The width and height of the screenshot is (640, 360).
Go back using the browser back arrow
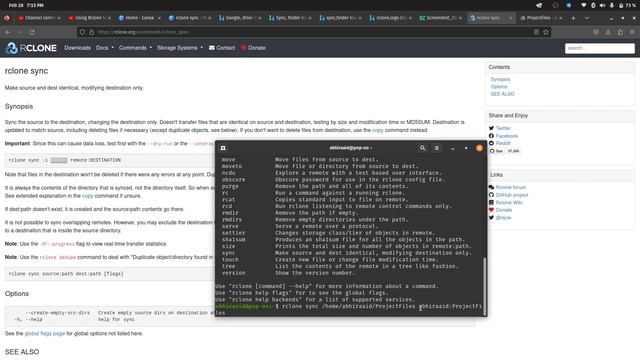click(8, 32)
